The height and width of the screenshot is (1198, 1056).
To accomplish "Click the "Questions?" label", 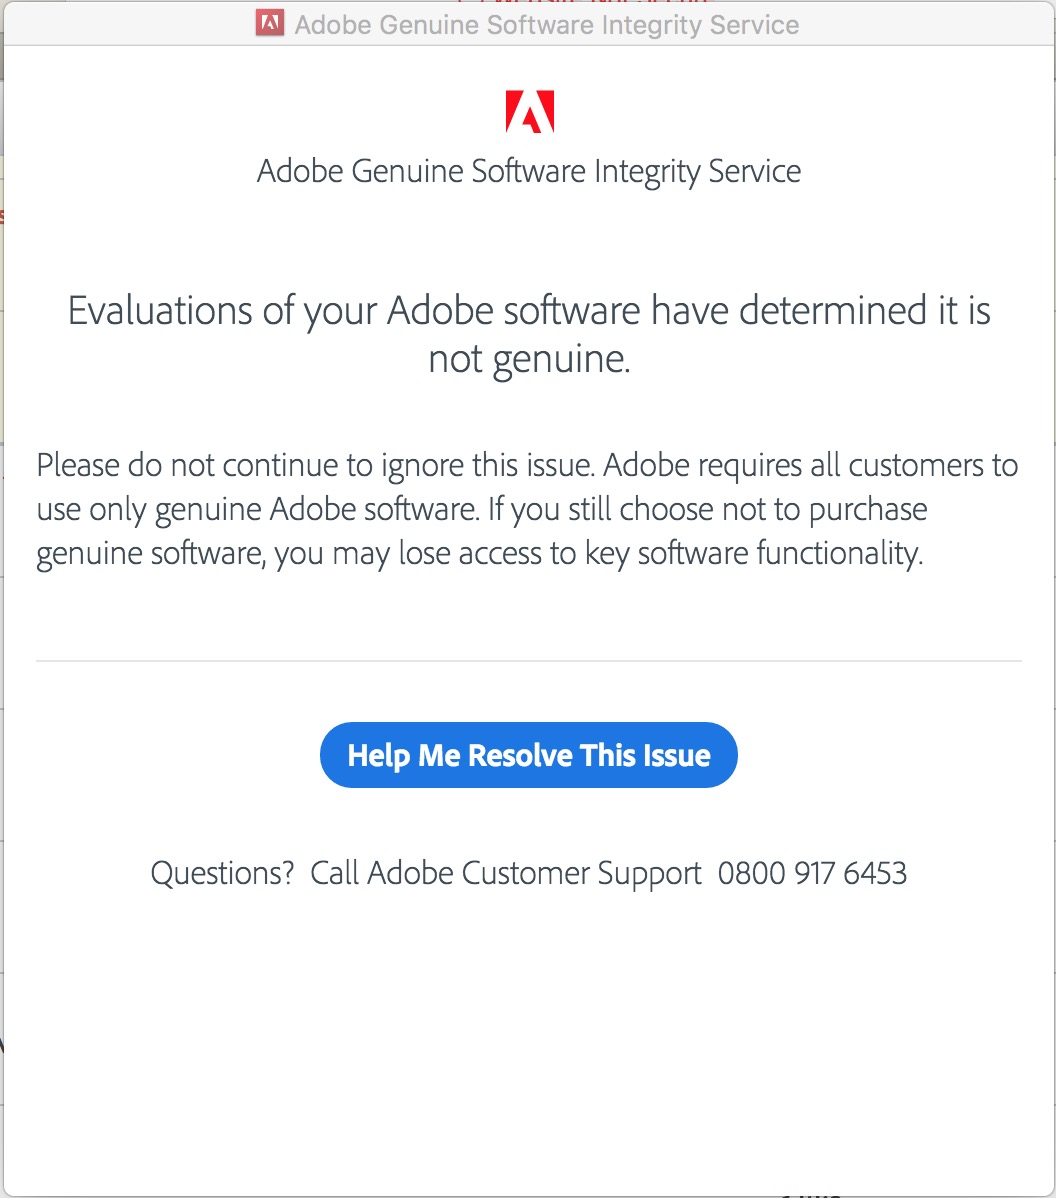I will coord(222,873).
